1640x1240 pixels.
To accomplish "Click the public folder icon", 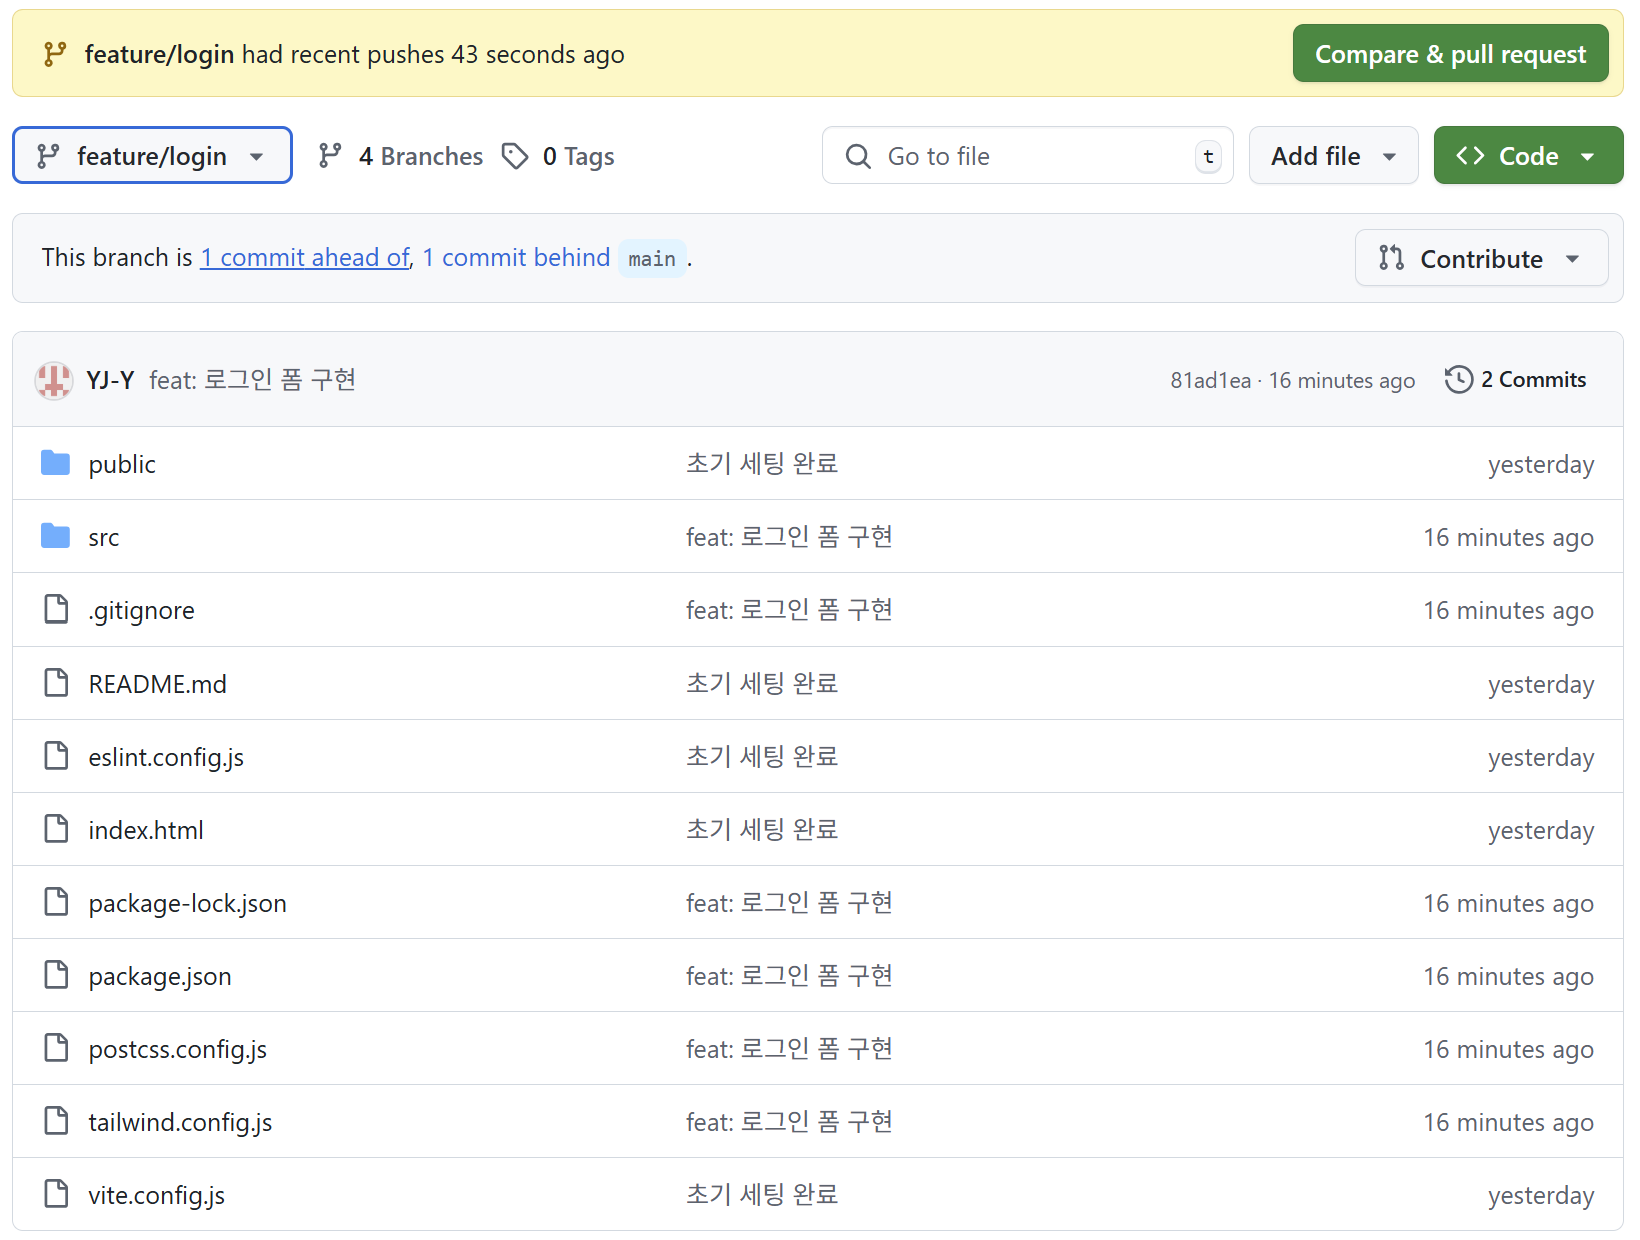I will [56, 463].
